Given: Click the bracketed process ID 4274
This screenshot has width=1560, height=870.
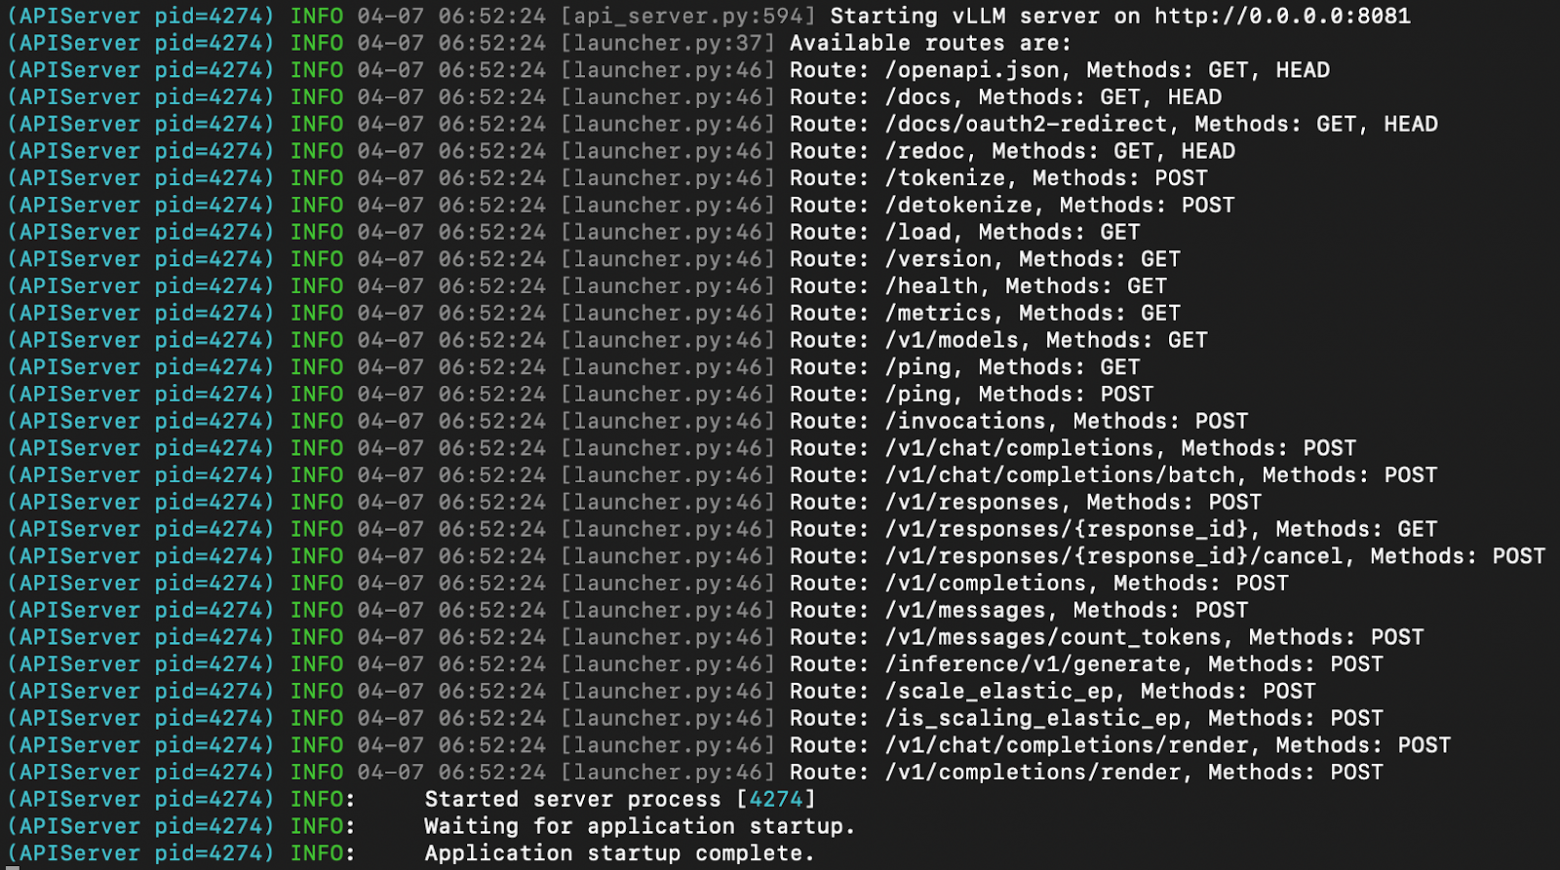Looking at the screenshot, I should click(x=776, y=799).
